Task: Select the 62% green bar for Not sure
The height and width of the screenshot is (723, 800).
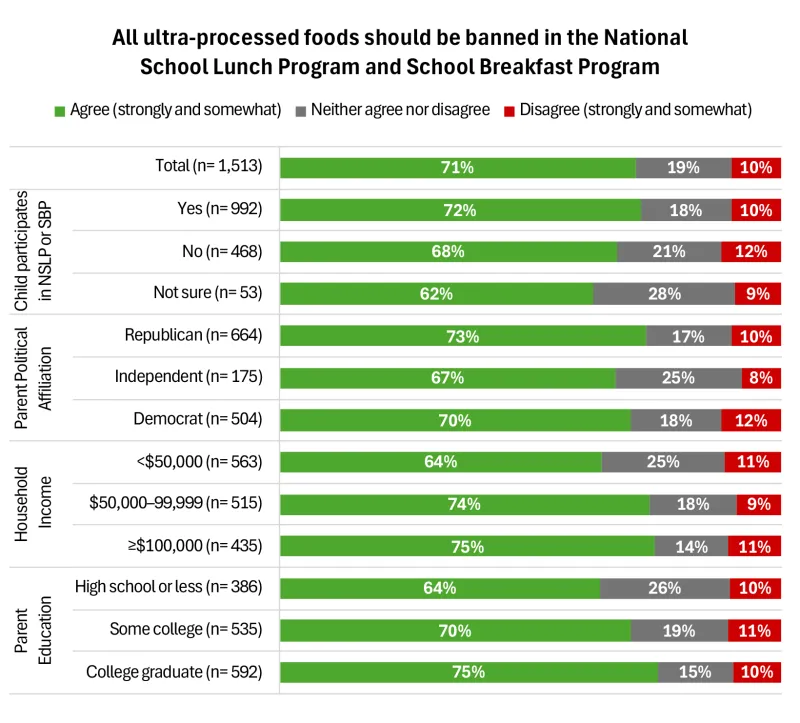Action: coord(436,294)
